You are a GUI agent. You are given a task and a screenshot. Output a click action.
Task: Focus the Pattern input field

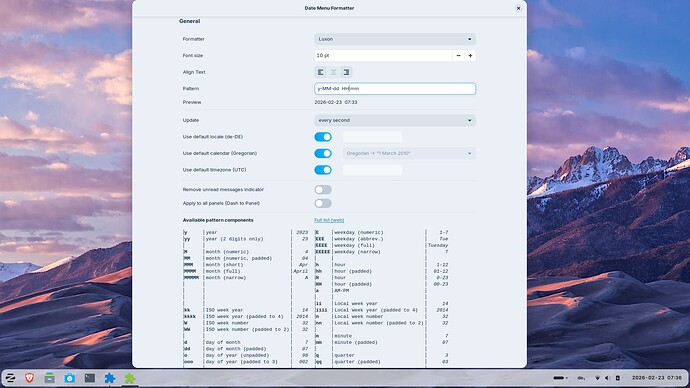click(x=395, y=88)
